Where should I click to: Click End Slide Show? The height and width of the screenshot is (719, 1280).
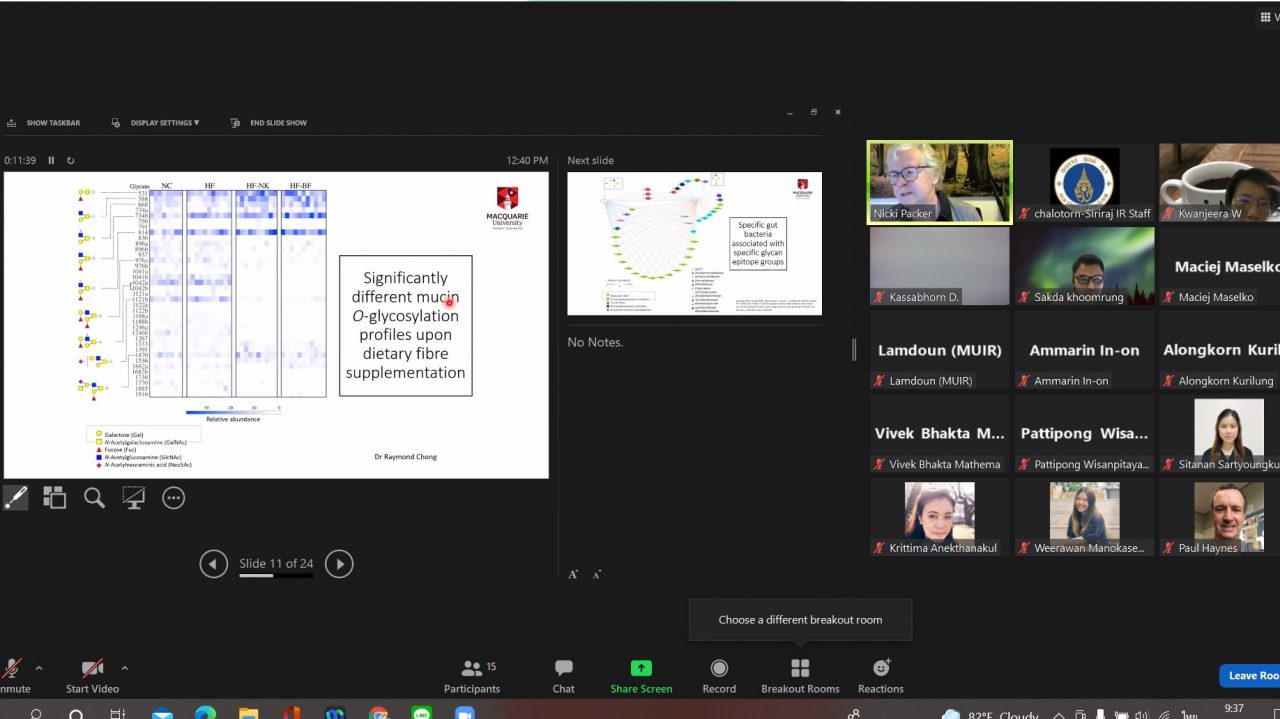(x=269, y=123)
